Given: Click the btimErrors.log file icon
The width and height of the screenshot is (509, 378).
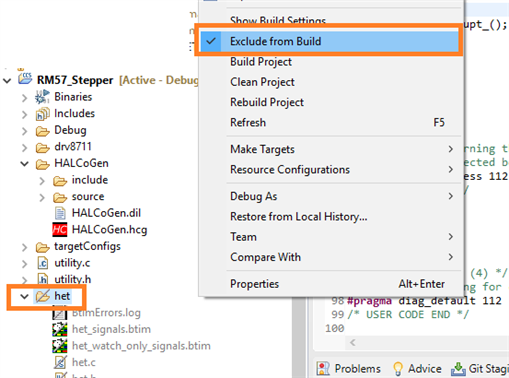Looking at the screenshot, I should (x=60, y=313).
